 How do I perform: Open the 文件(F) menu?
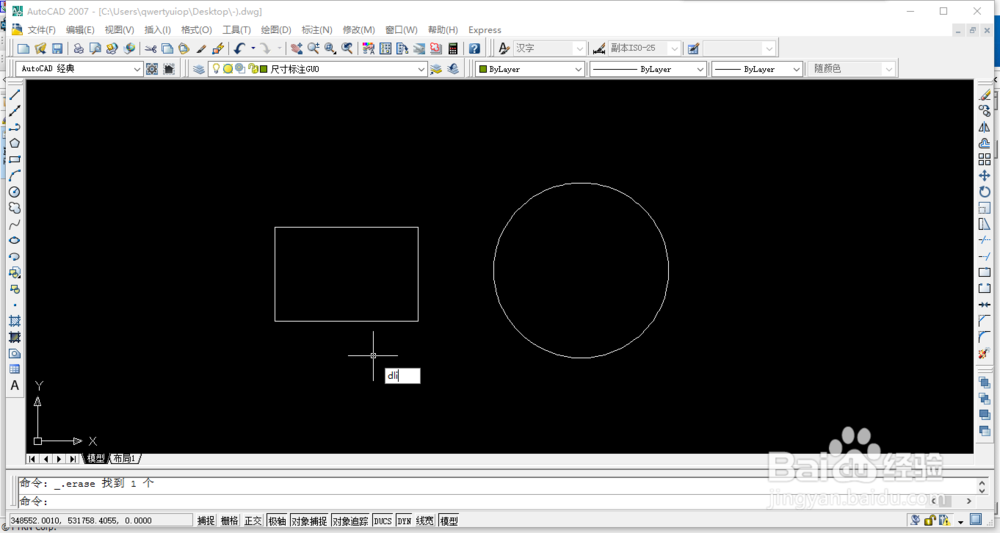point(41,30)
